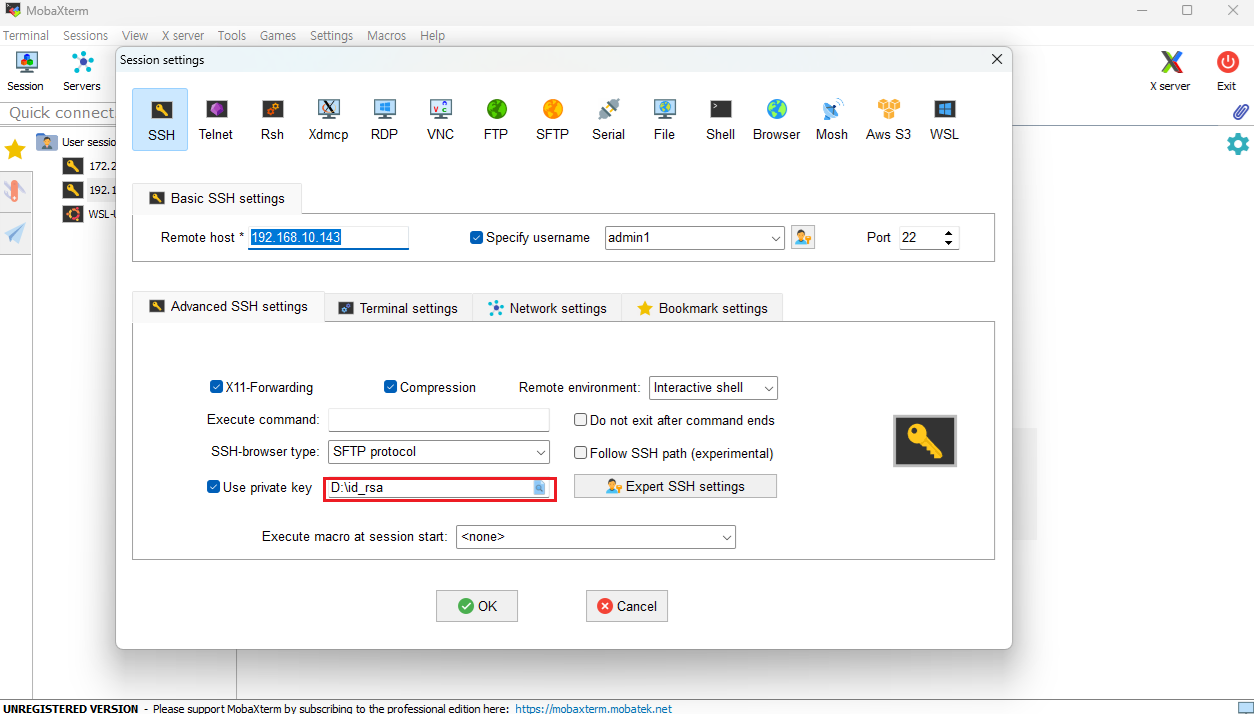Click the Quick connect search box
1254x714 pixels.
pos(60,113)
